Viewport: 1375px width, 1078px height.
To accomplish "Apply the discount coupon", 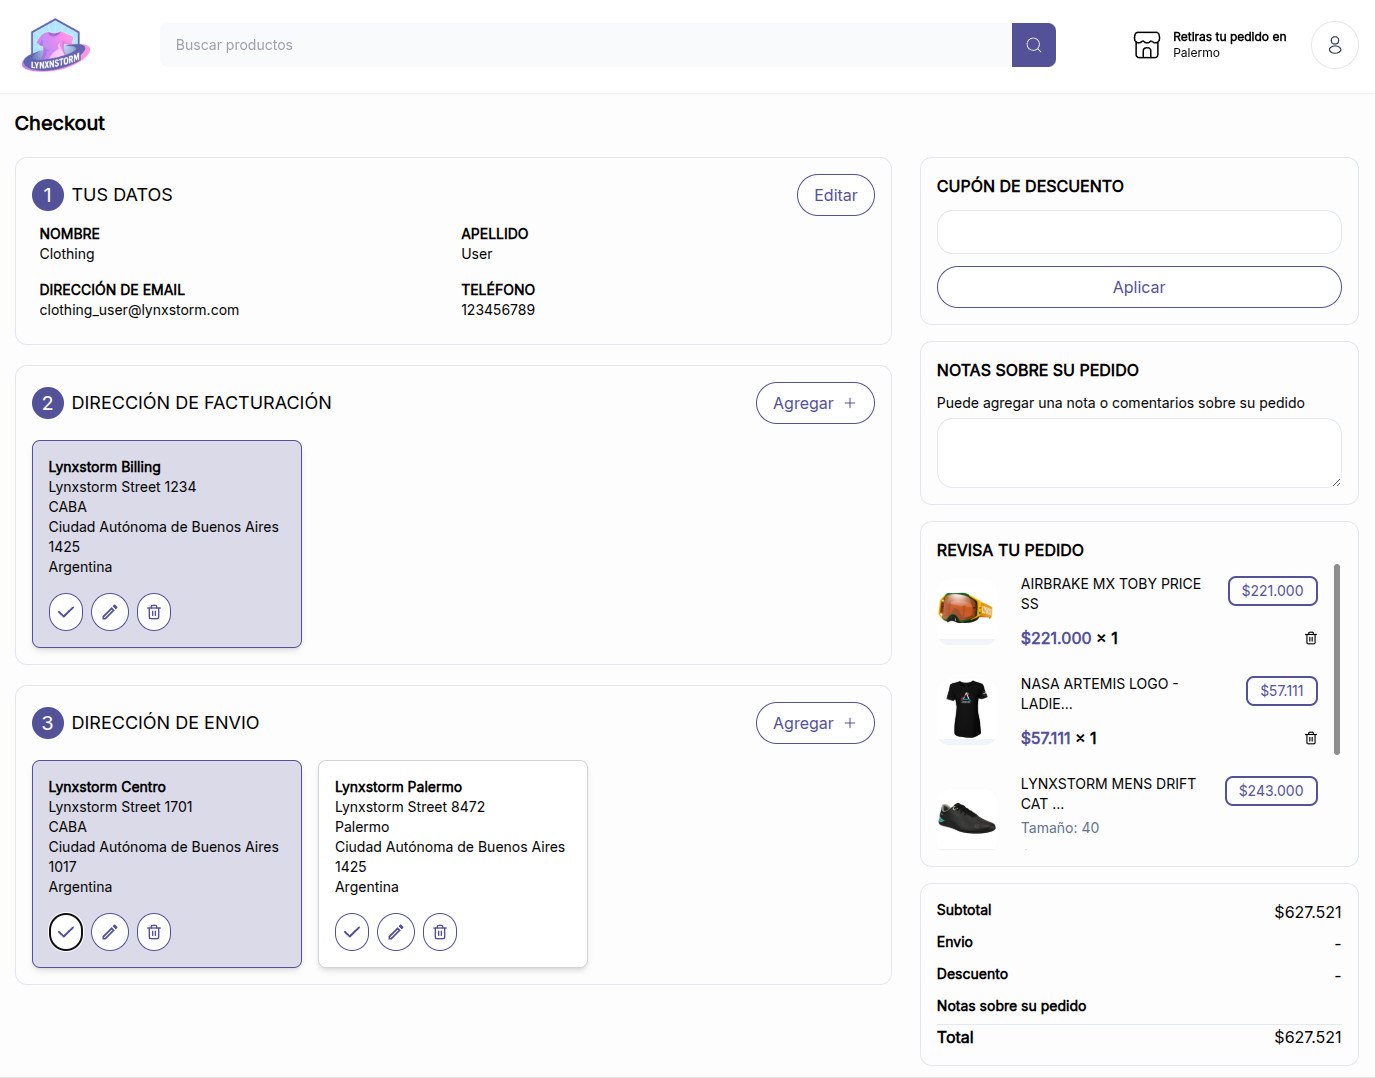I will pos(1138,287).
